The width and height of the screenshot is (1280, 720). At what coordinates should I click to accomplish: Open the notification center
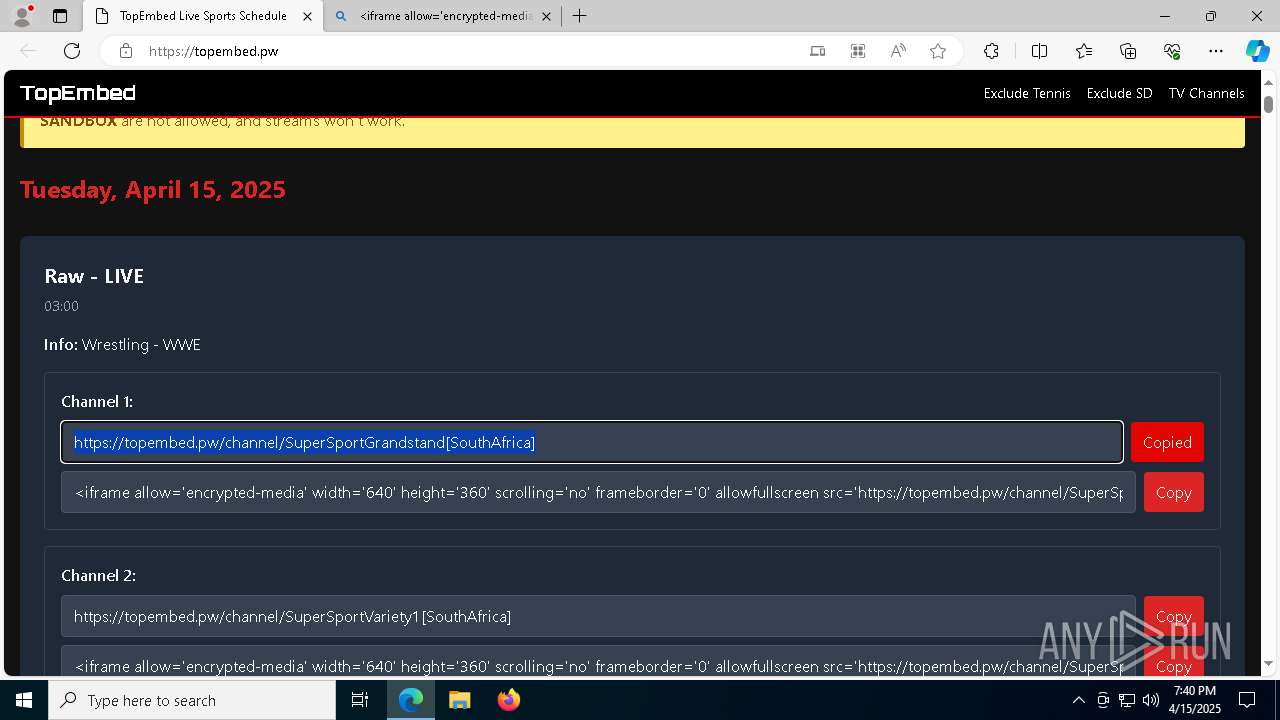click(x=1247, y=700)
